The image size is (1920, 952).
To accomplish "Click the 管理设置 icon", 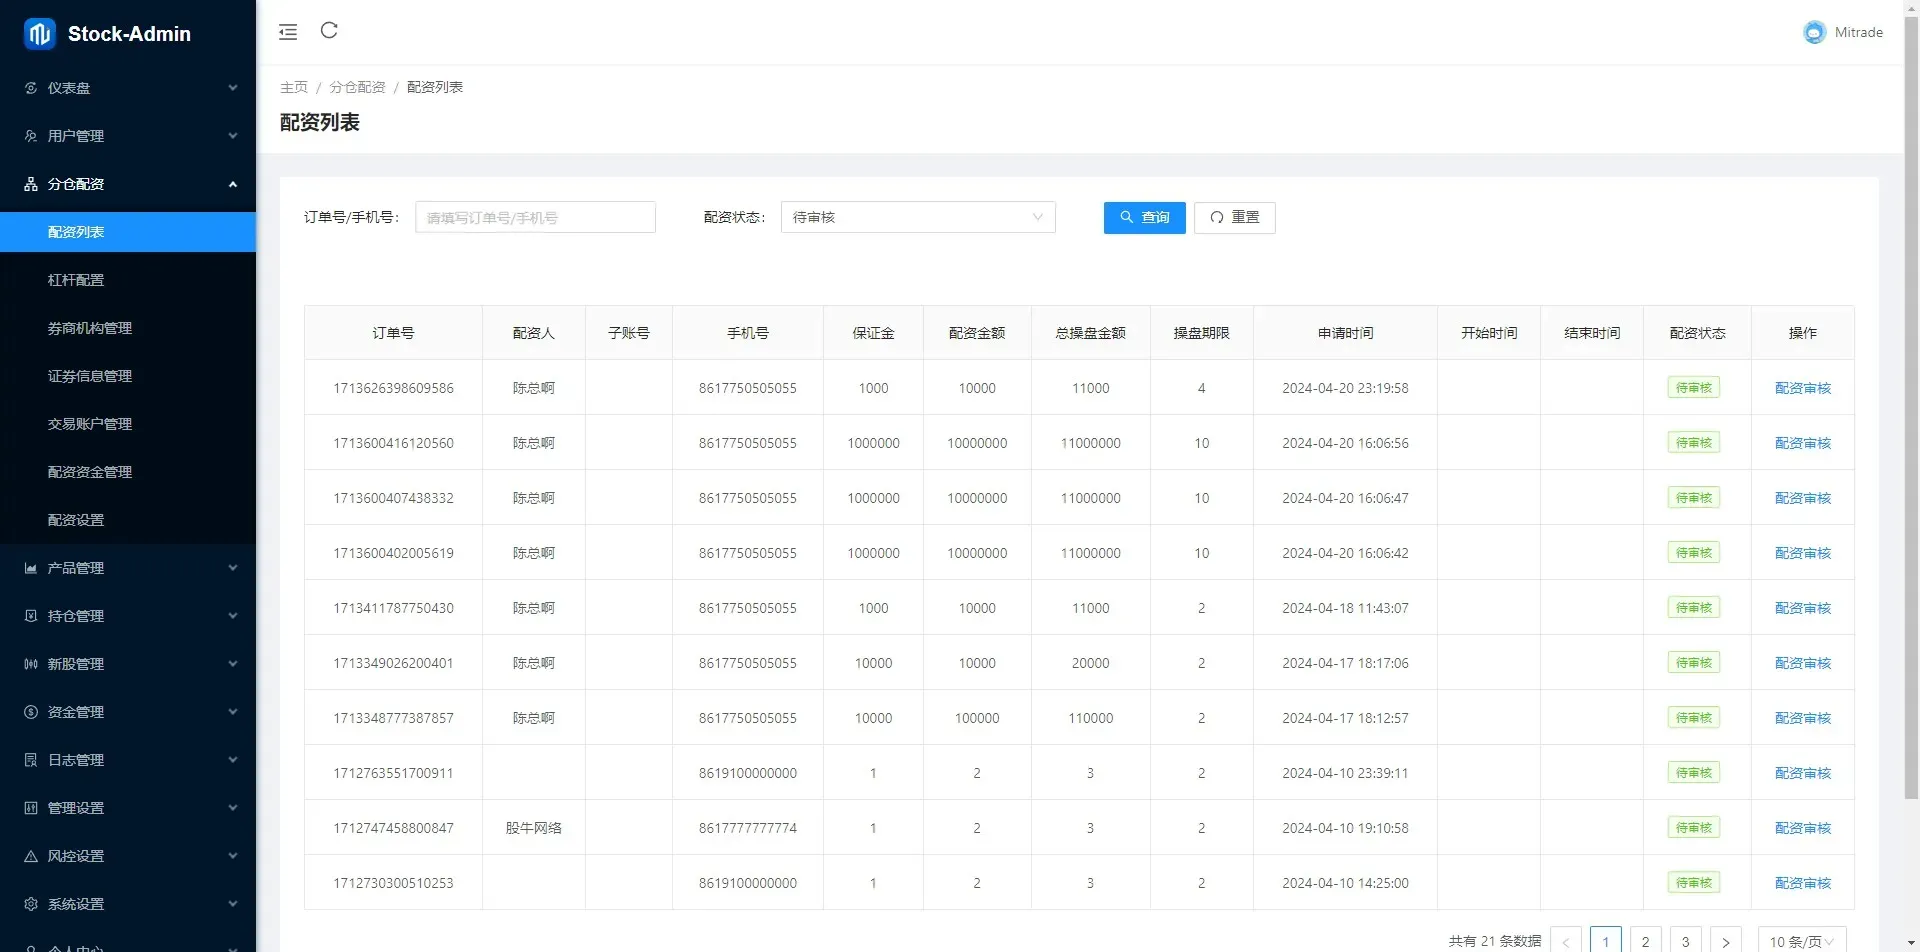I will coord(31,808).
